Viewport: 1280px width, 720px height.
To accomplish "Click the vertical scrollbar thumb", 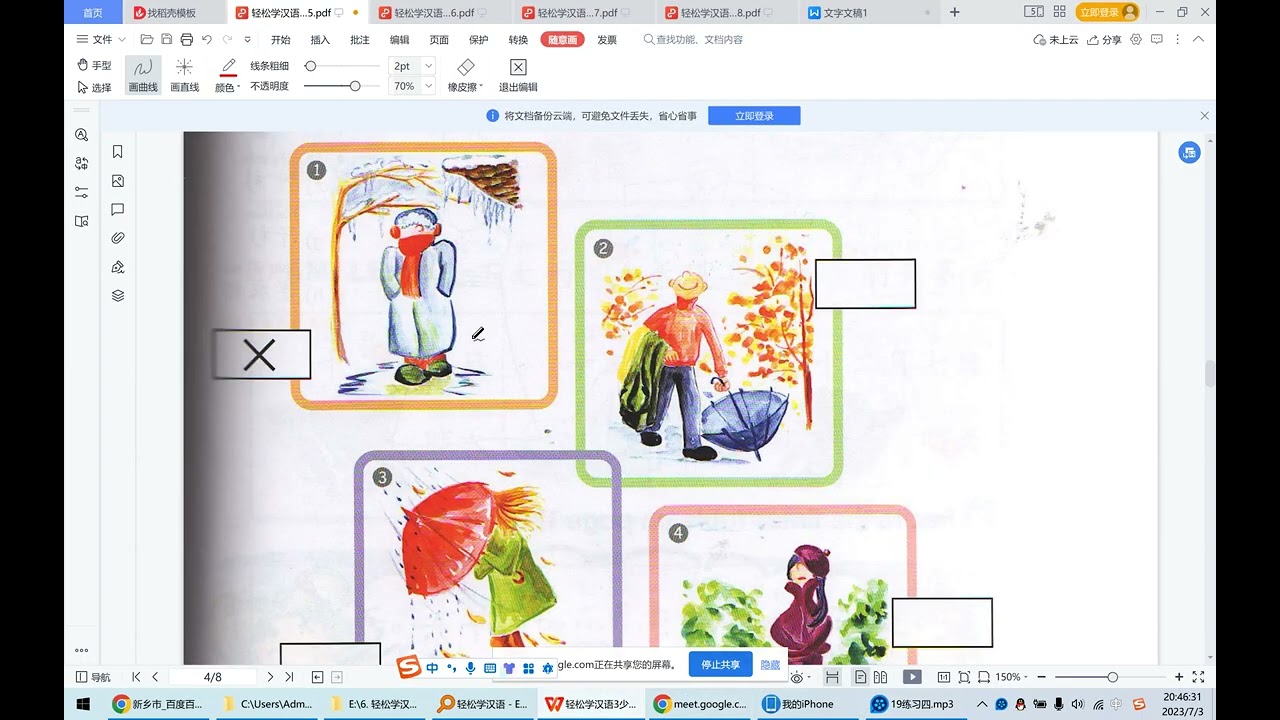I will pyautogui.click(x=1210, y=374).
